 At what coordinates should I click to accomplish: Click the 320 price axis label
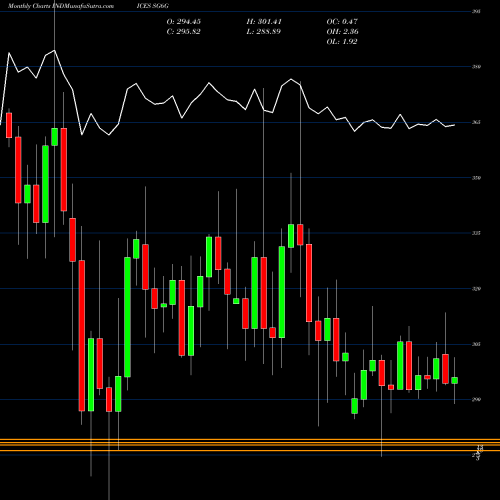[476, 289]
